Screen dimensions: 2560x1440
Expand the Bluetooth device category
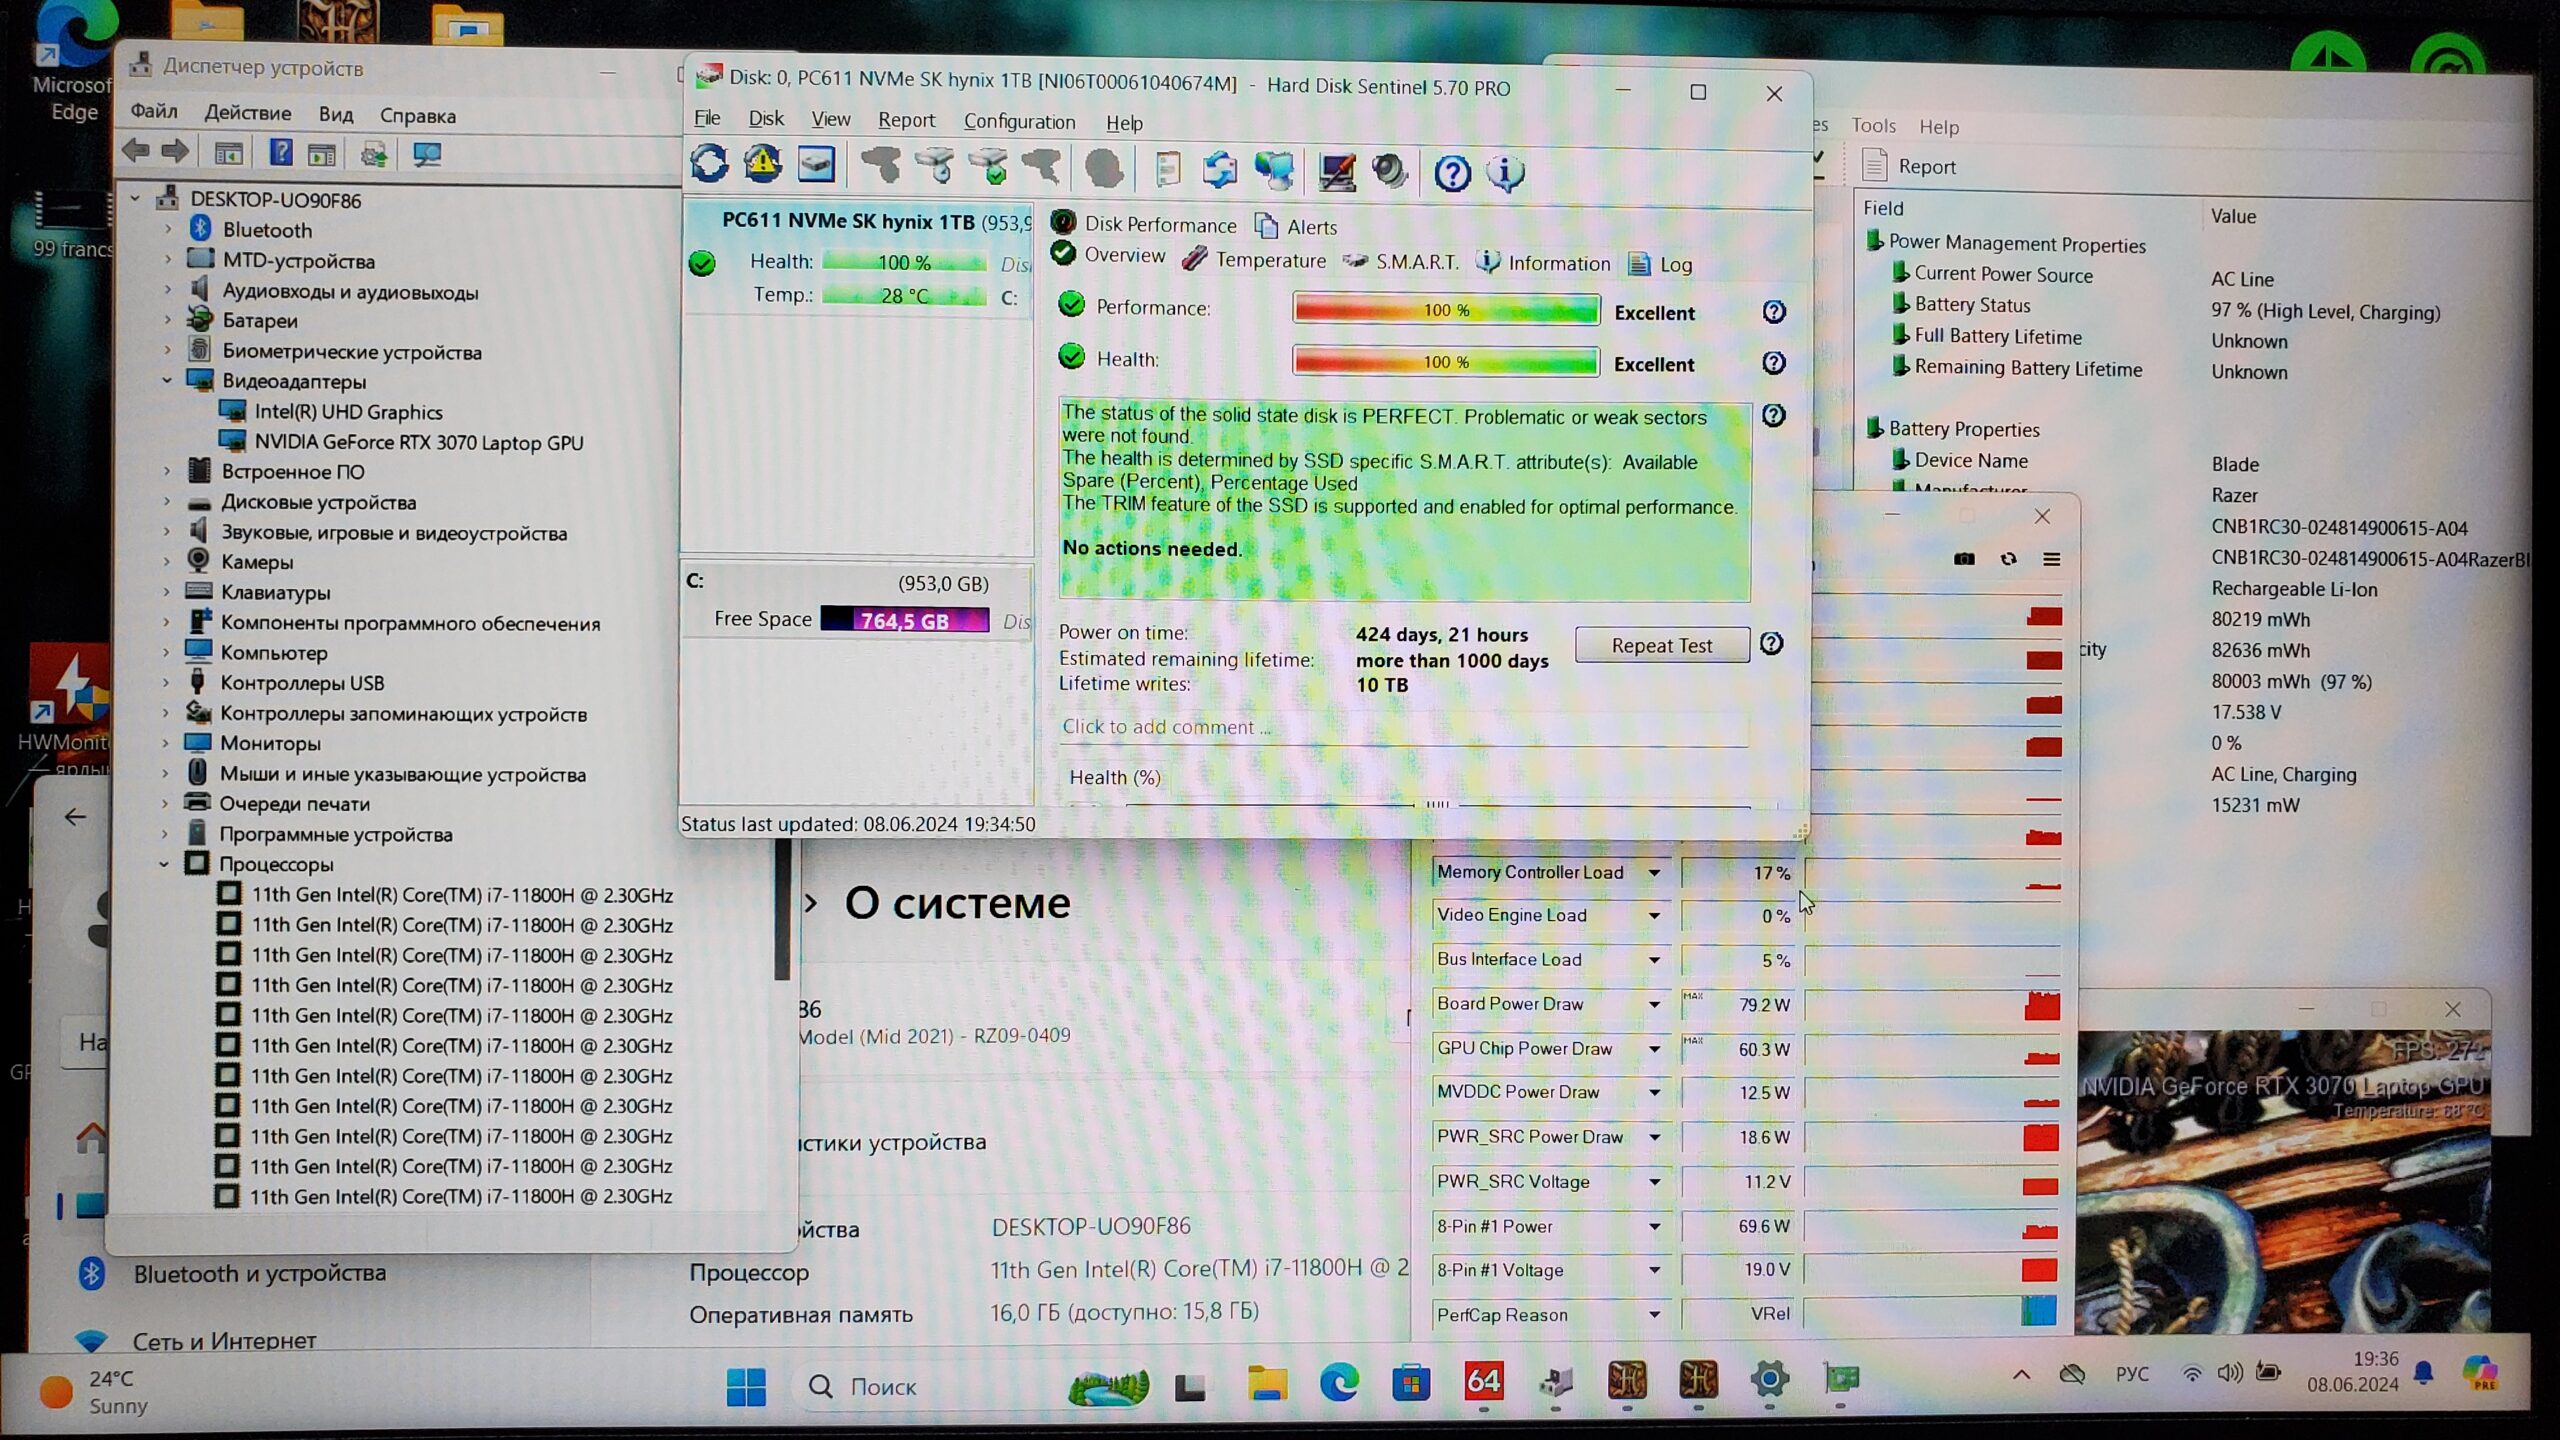(x=168, y=229)
